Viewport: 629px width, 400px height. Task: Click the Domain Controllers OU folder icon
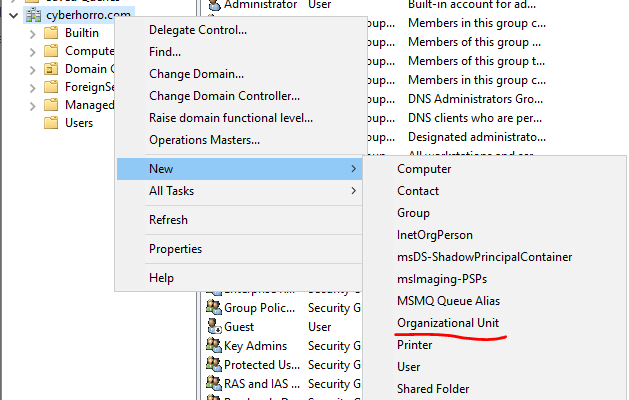pos(51,69)
